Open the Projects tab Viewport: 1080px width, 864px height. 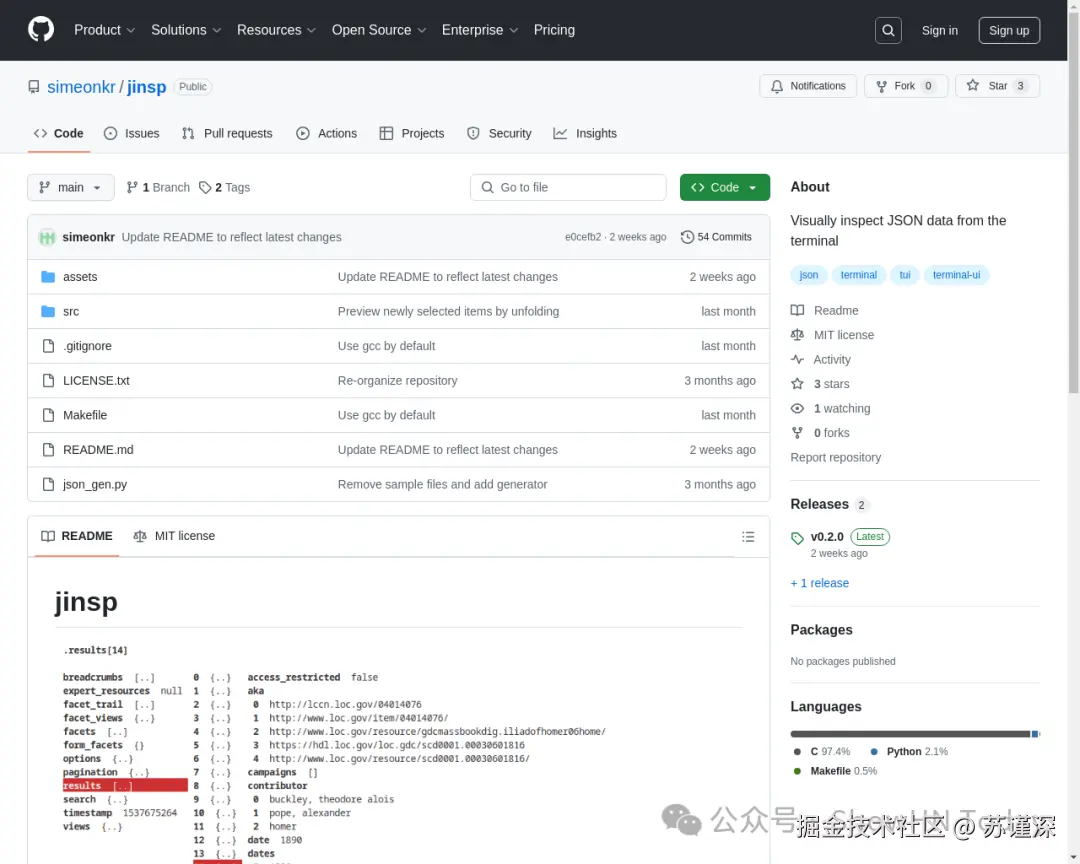(x=412, y=134)
